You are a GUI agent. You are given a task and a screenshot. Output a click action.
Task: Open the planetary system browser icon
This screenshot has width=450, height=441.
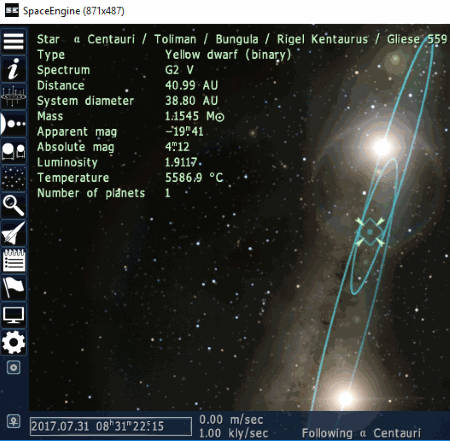click(x=13, y=124)
